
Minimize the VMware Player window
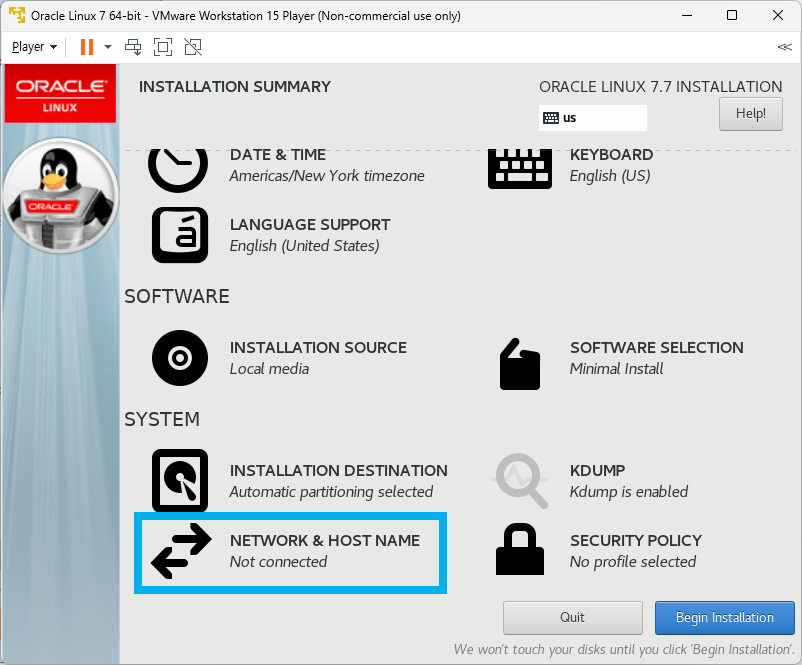tap(686, 15)
